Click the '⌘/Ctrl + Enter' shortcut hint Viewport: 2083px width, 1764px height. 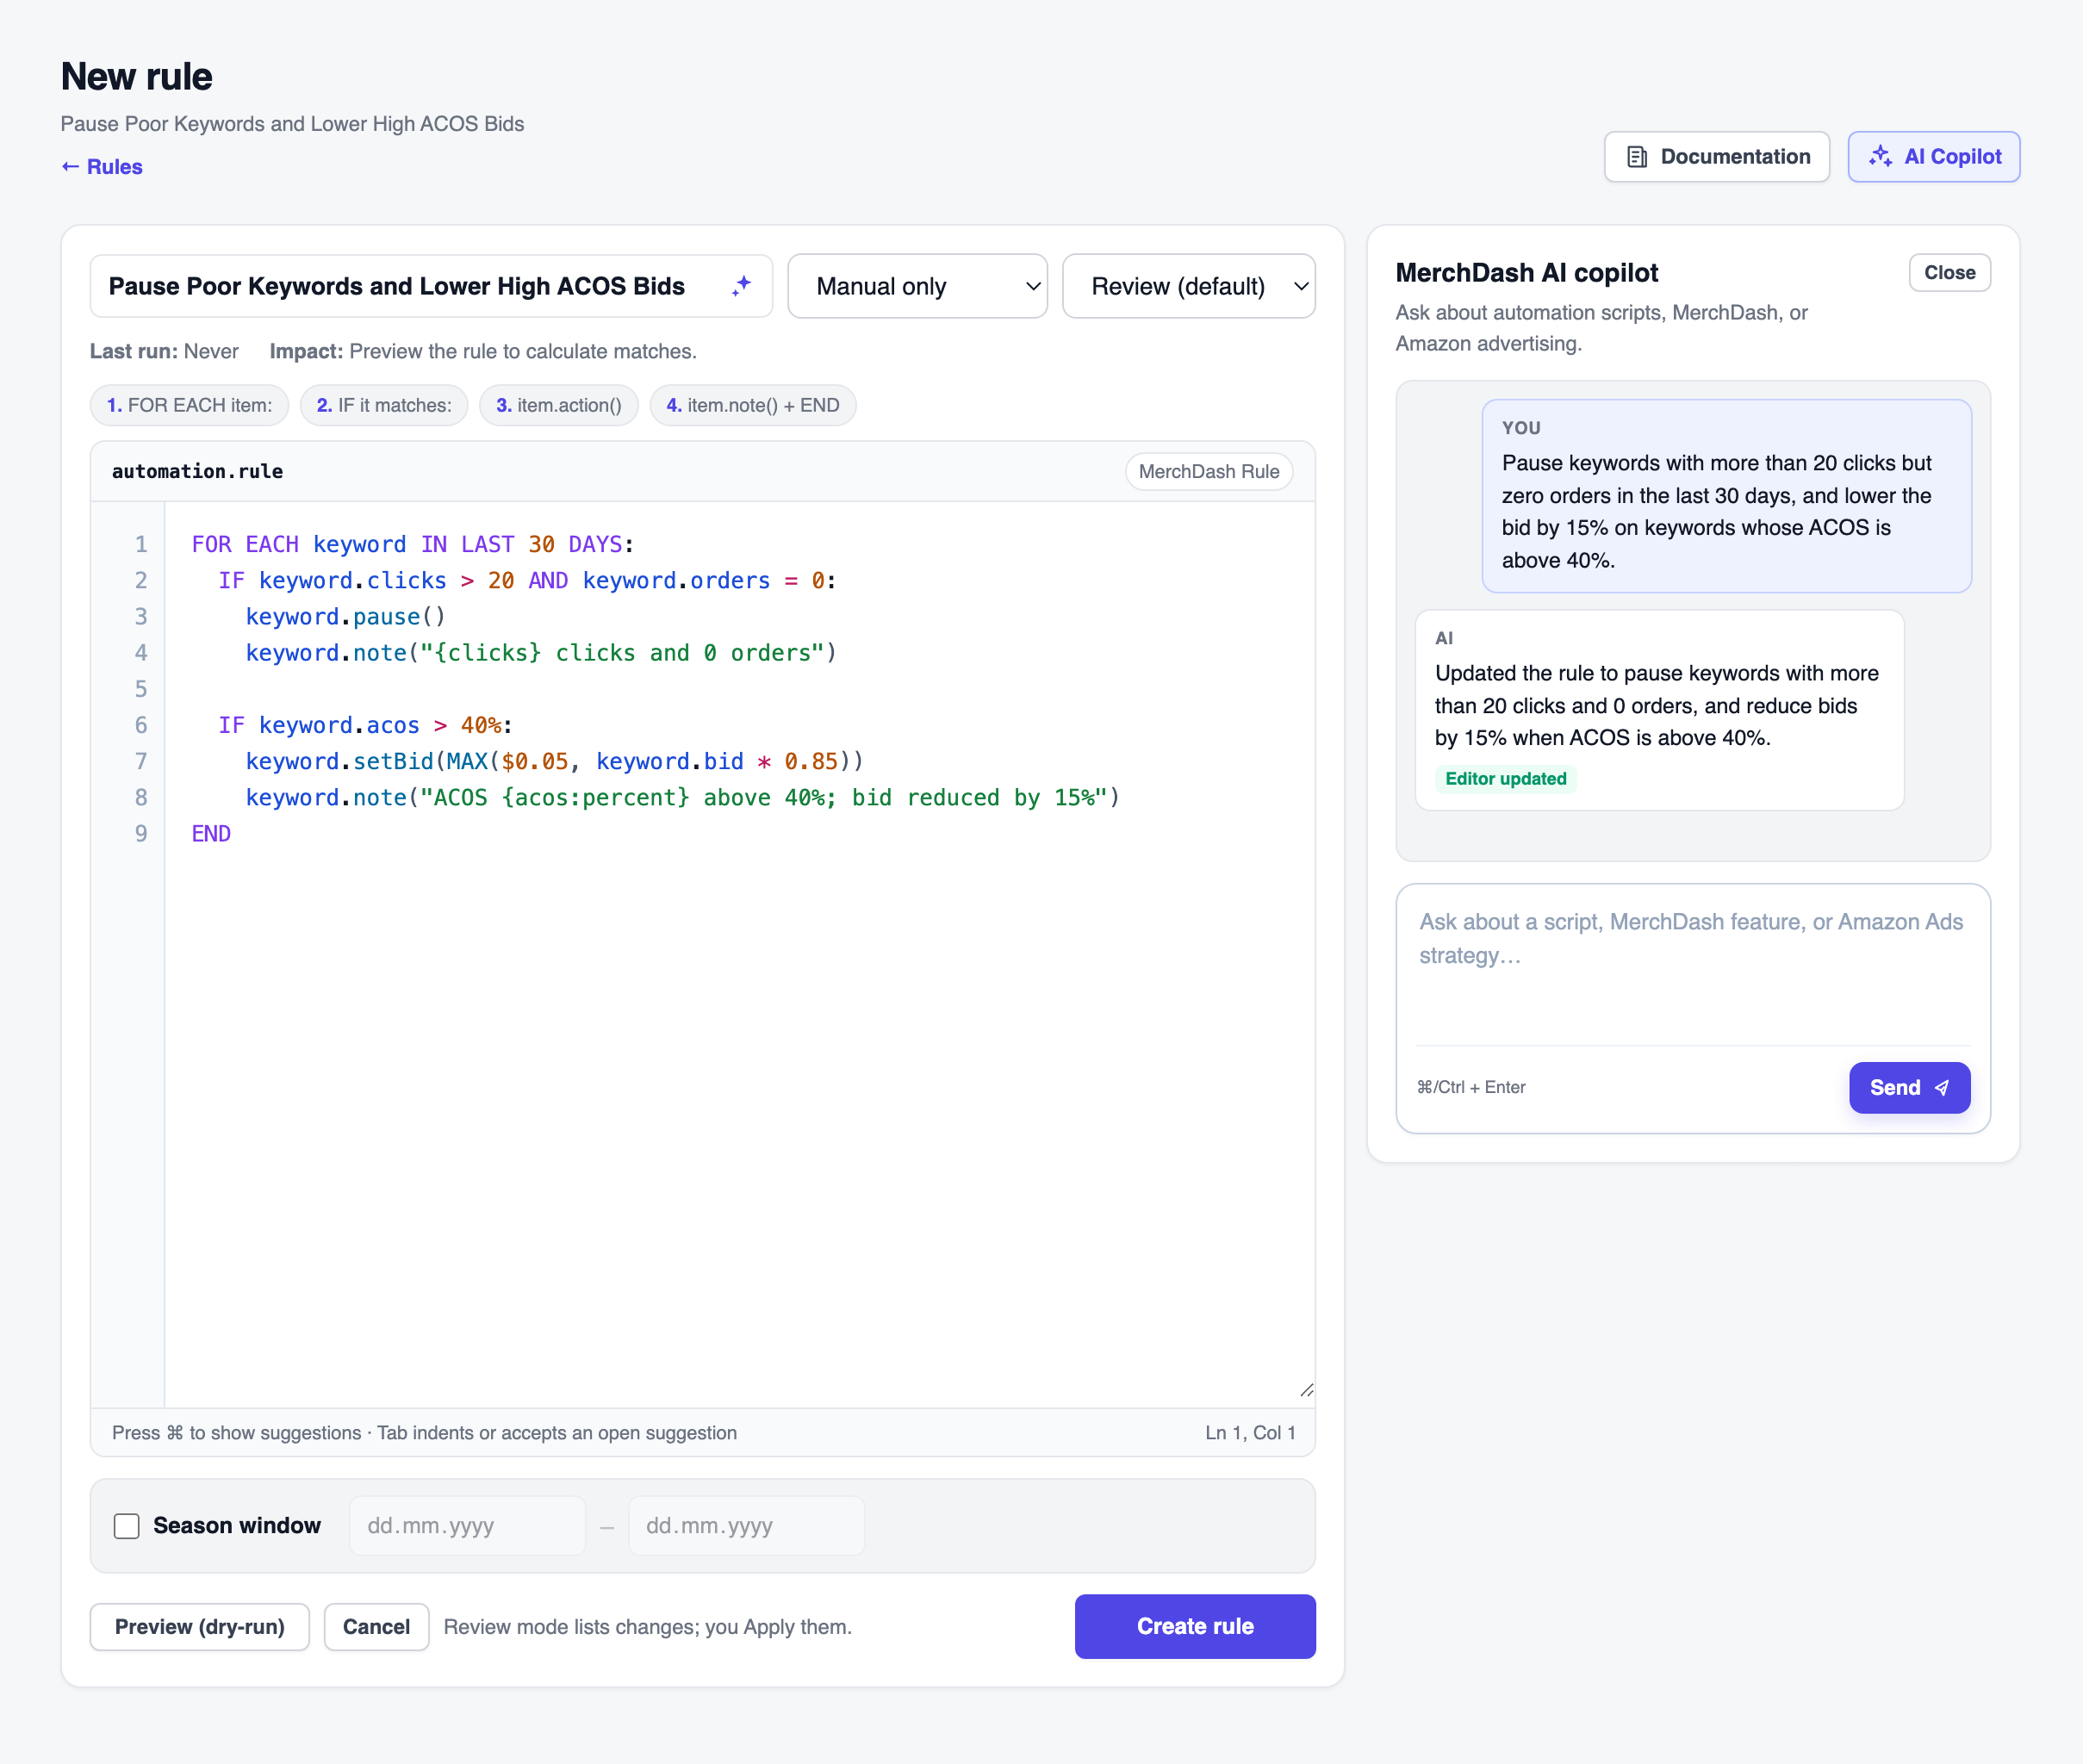click(x=1471, y=1088)
